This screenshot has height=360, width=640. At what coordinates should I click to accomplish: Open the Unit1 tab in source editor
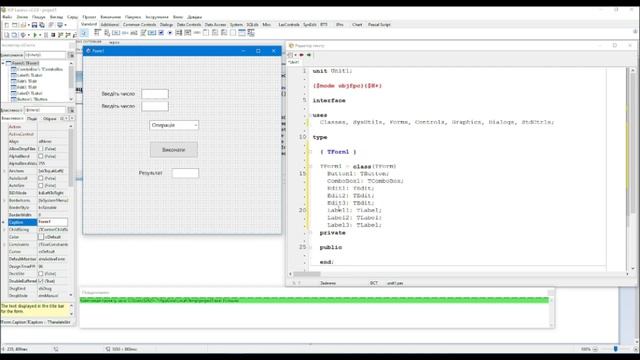[293, 62]
